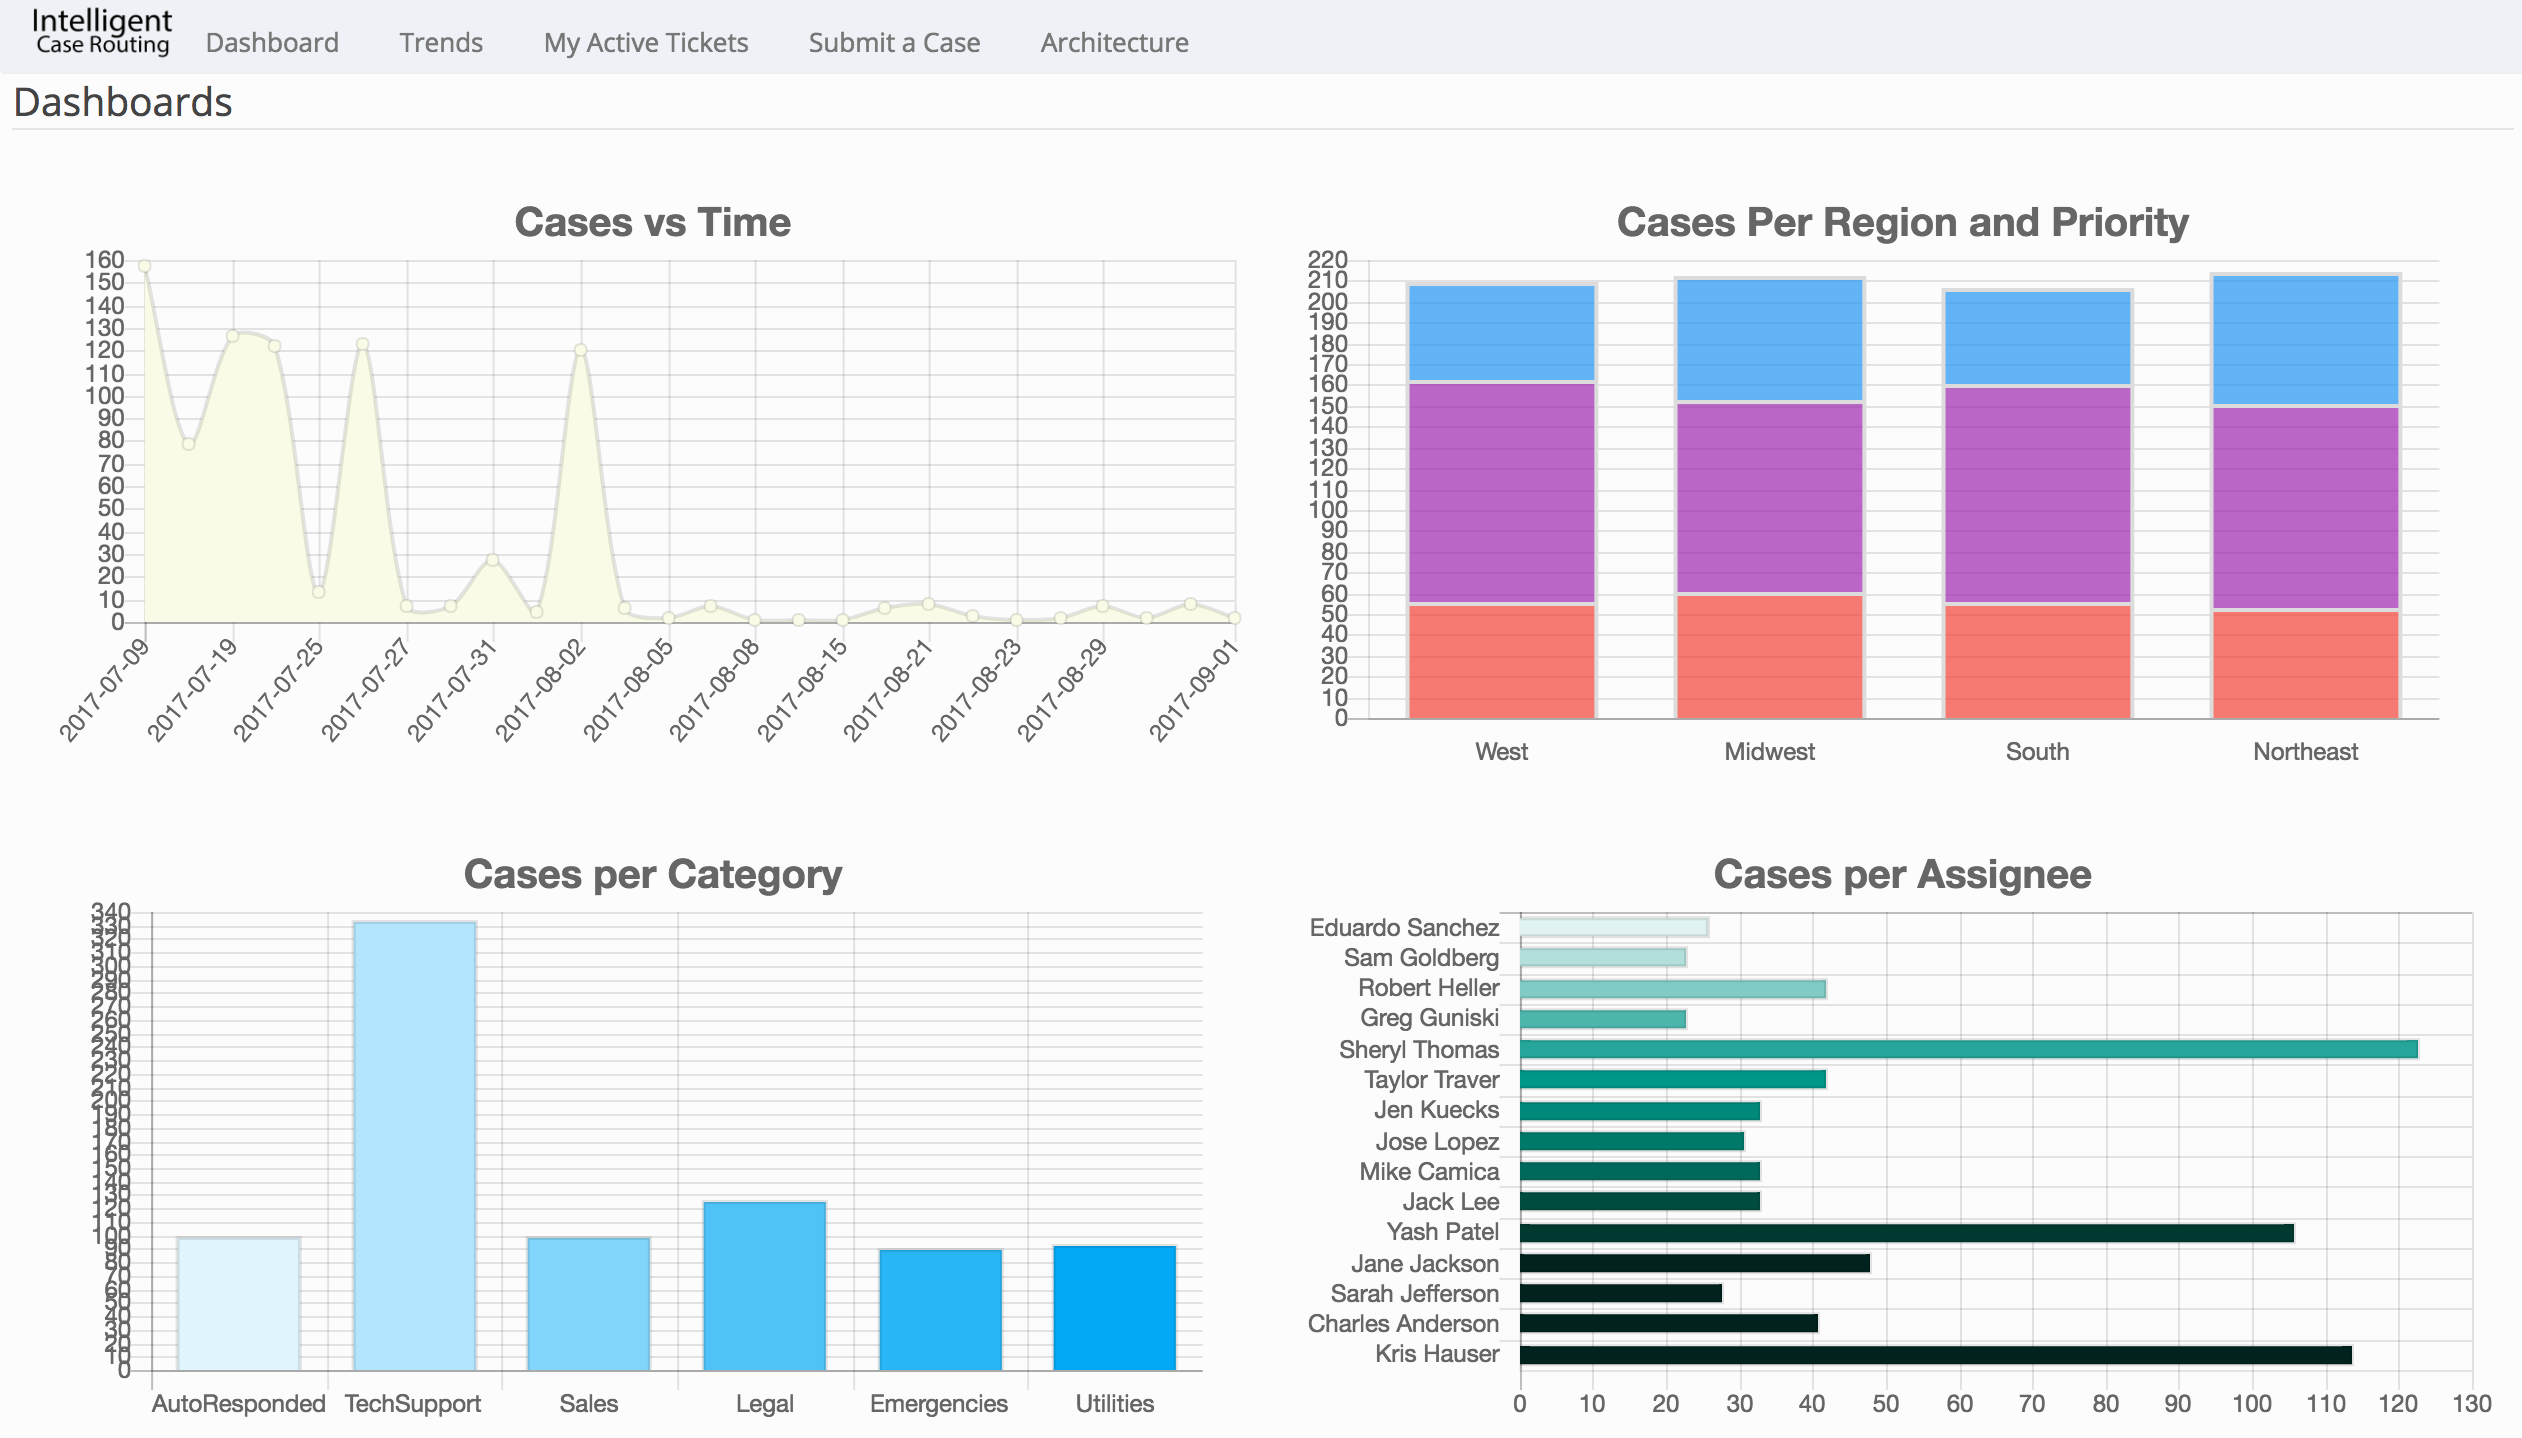Click the West region red bar segment

(1502, 661)
